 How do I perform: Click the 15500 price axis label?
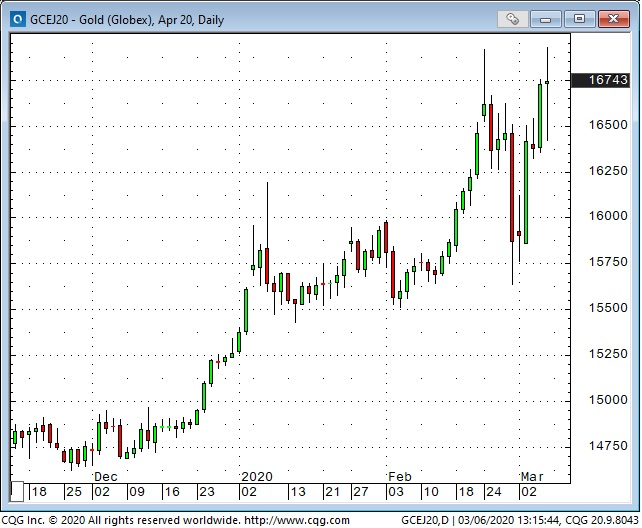(x=608, y=308)
